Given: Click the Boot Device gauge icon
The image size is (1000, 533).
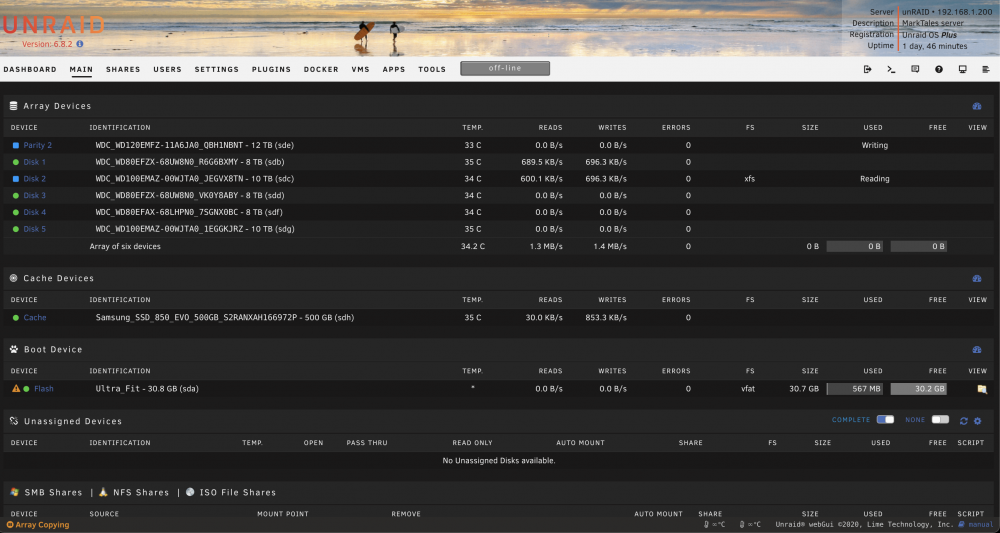Looking at the screenshot, I should [976, 350].
